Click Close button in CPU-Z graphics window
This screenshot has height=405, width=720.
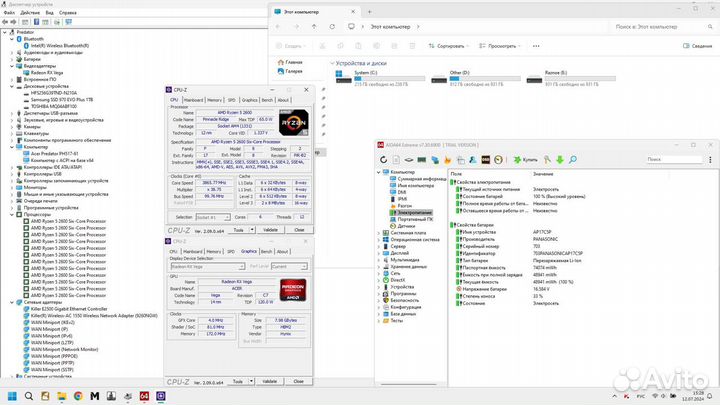coord(298,381)
